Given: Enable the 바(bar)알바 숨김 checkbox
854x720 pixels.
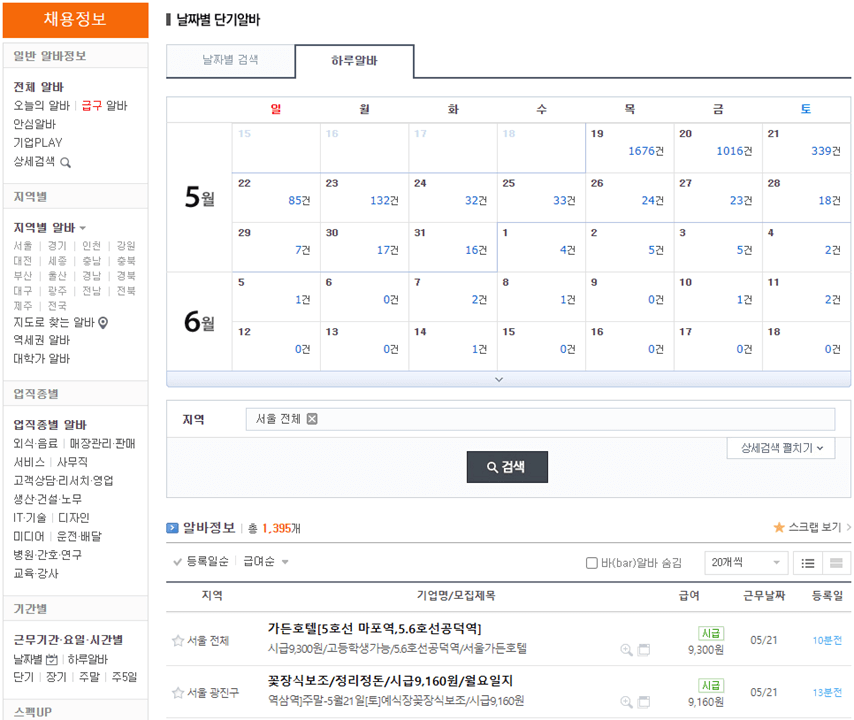Looking at the screenshot, I should (x=591, y=563).
